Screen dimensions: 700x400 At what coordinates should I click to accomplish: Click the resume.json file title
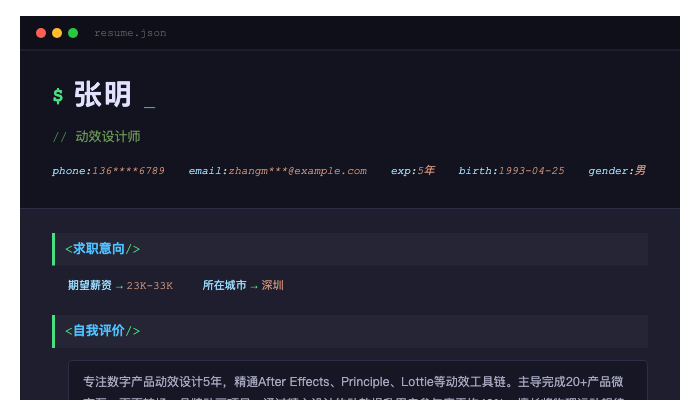pos(130,33)
